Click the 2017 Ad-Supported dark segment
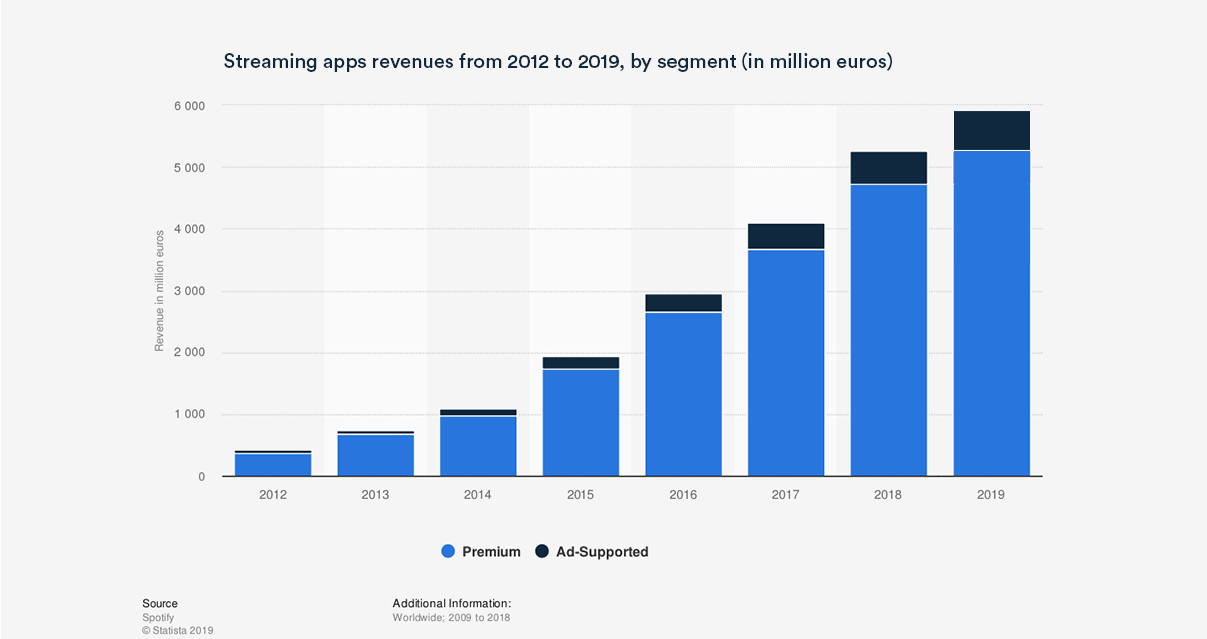This screenshot has width=1207, height=639. point(786,236)
